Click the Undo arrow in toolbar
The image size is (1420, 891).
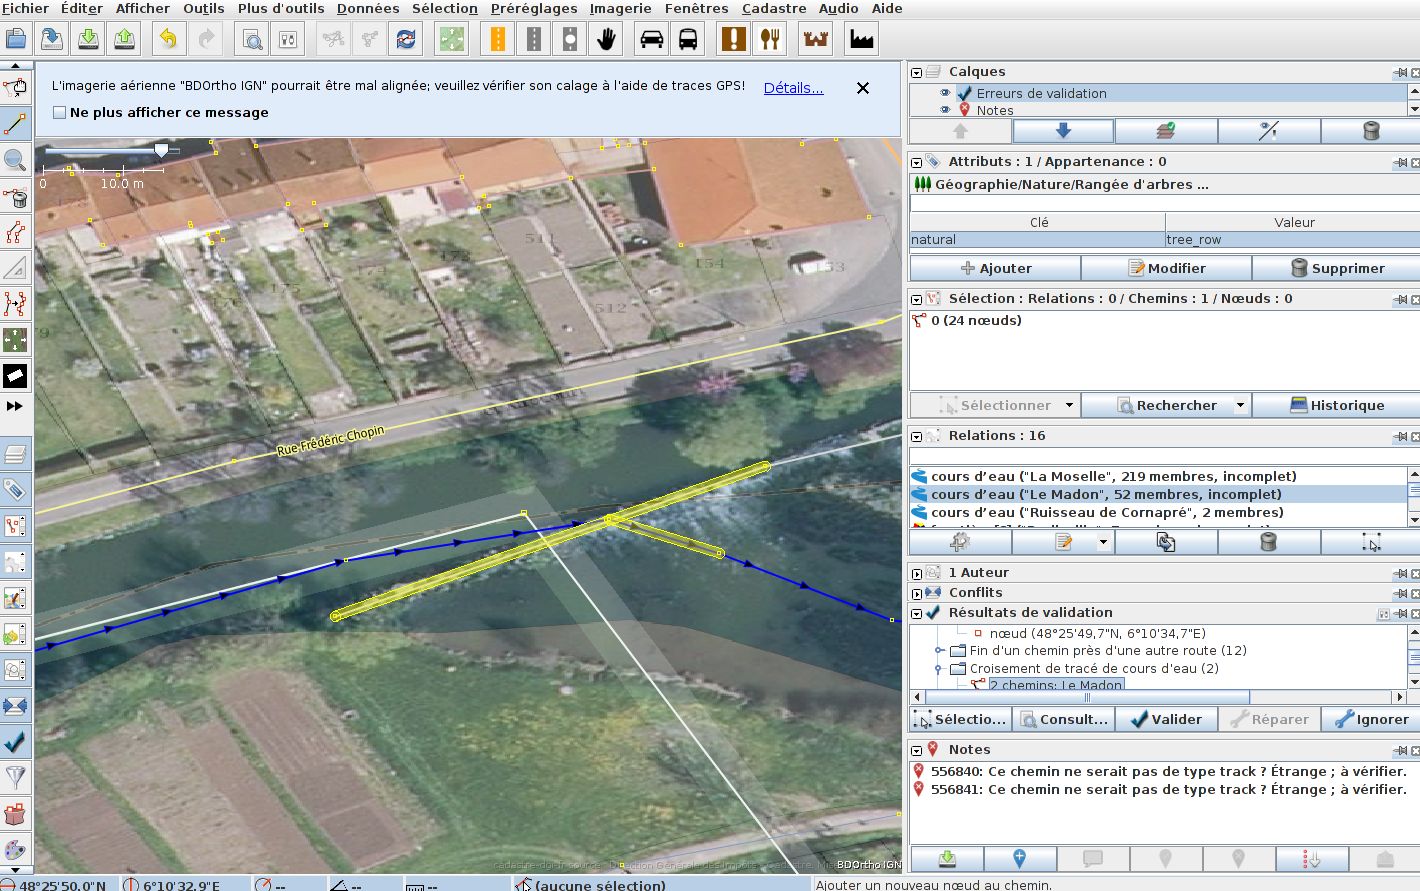[x=168, y=39]
